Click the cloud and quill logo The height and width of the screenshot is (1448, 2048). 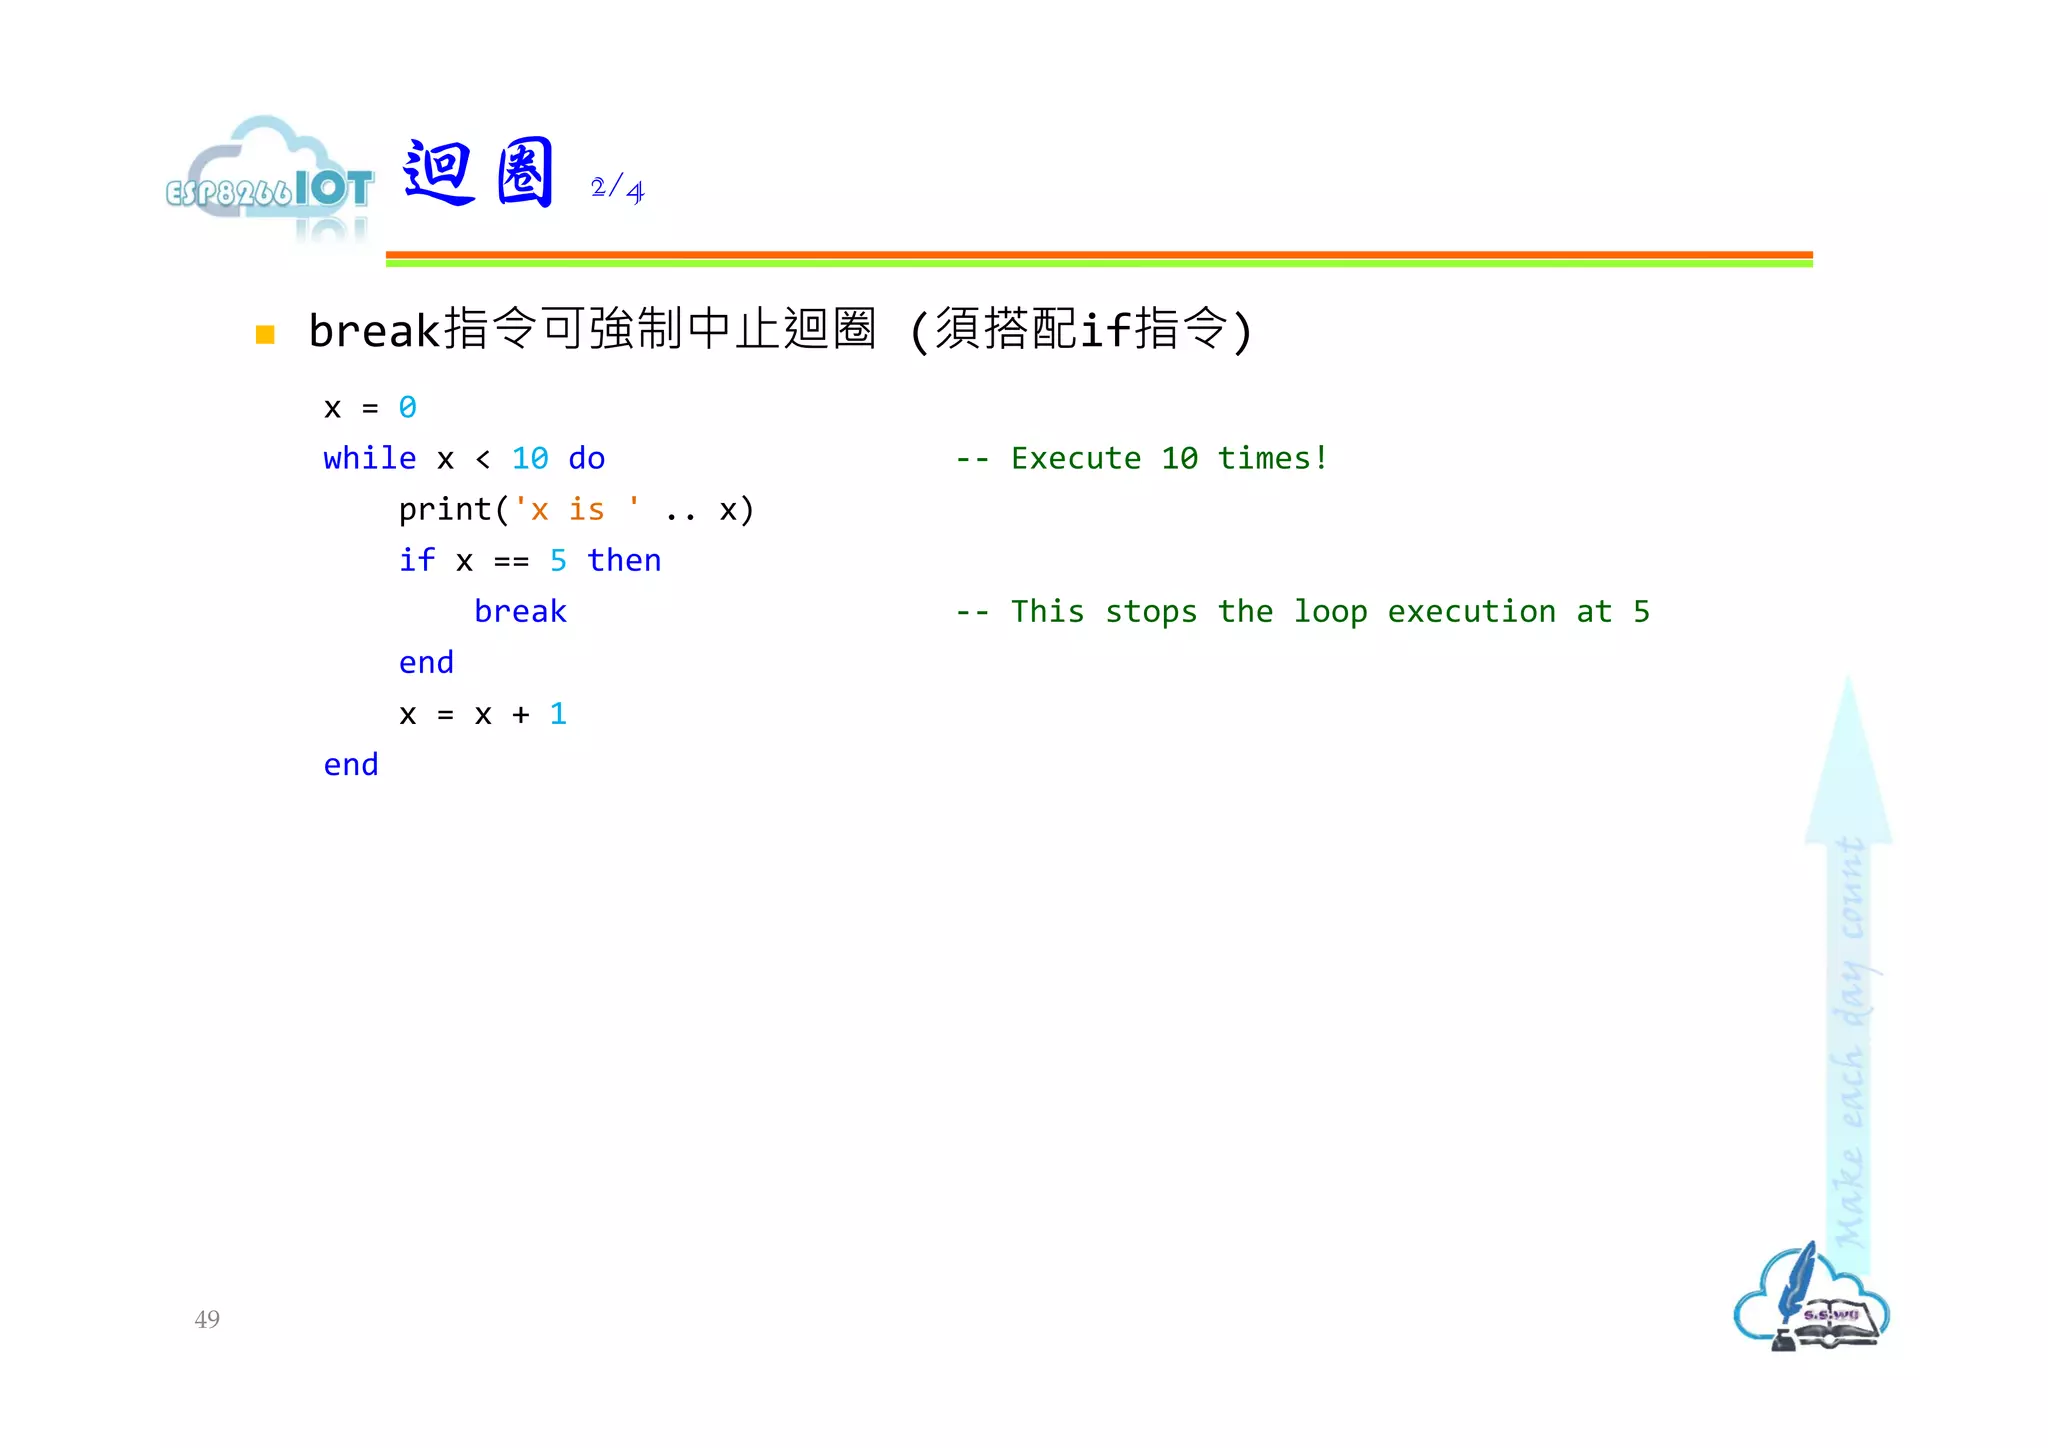(1810, 1297)
